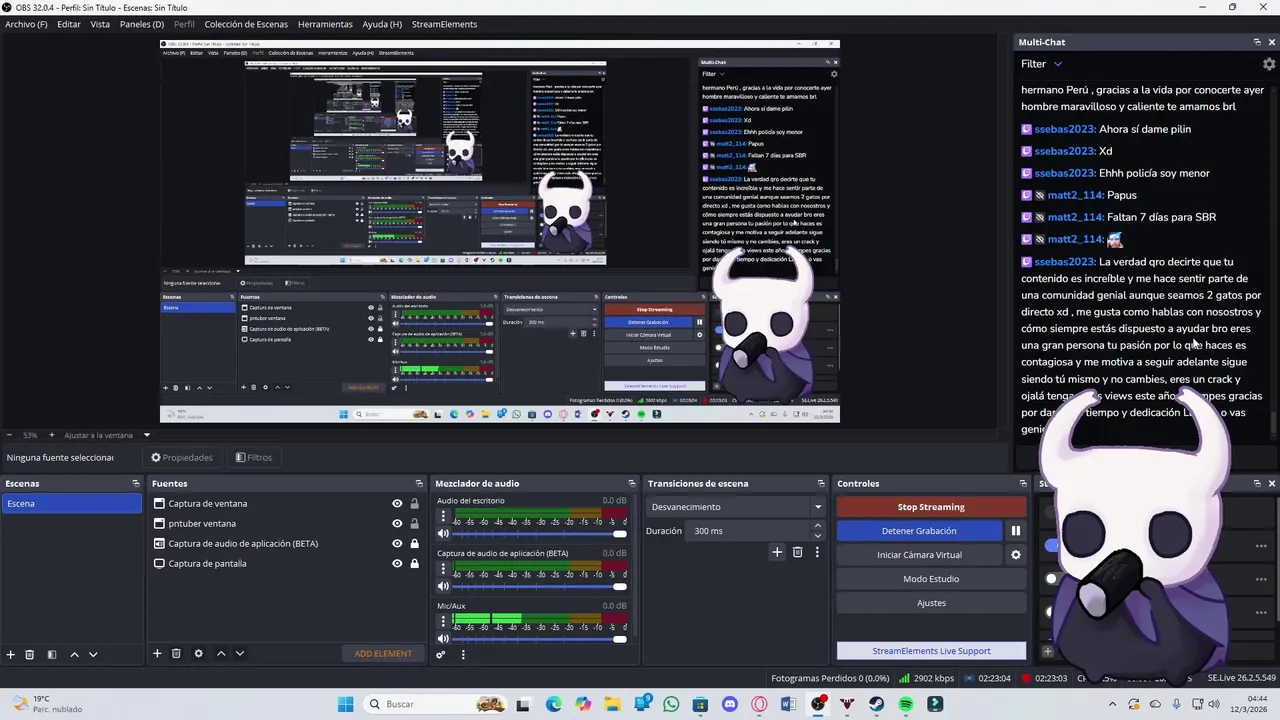Mute the Mic/Aux speaker icon

[443, 639]
